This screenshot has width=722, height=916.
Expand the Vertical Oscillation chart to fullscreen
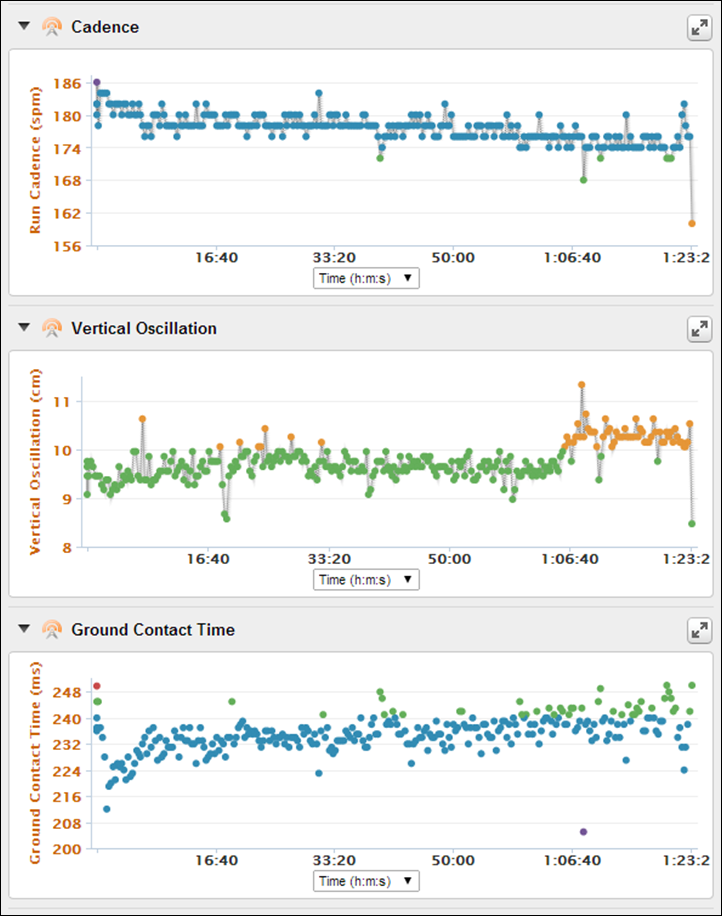699,328
